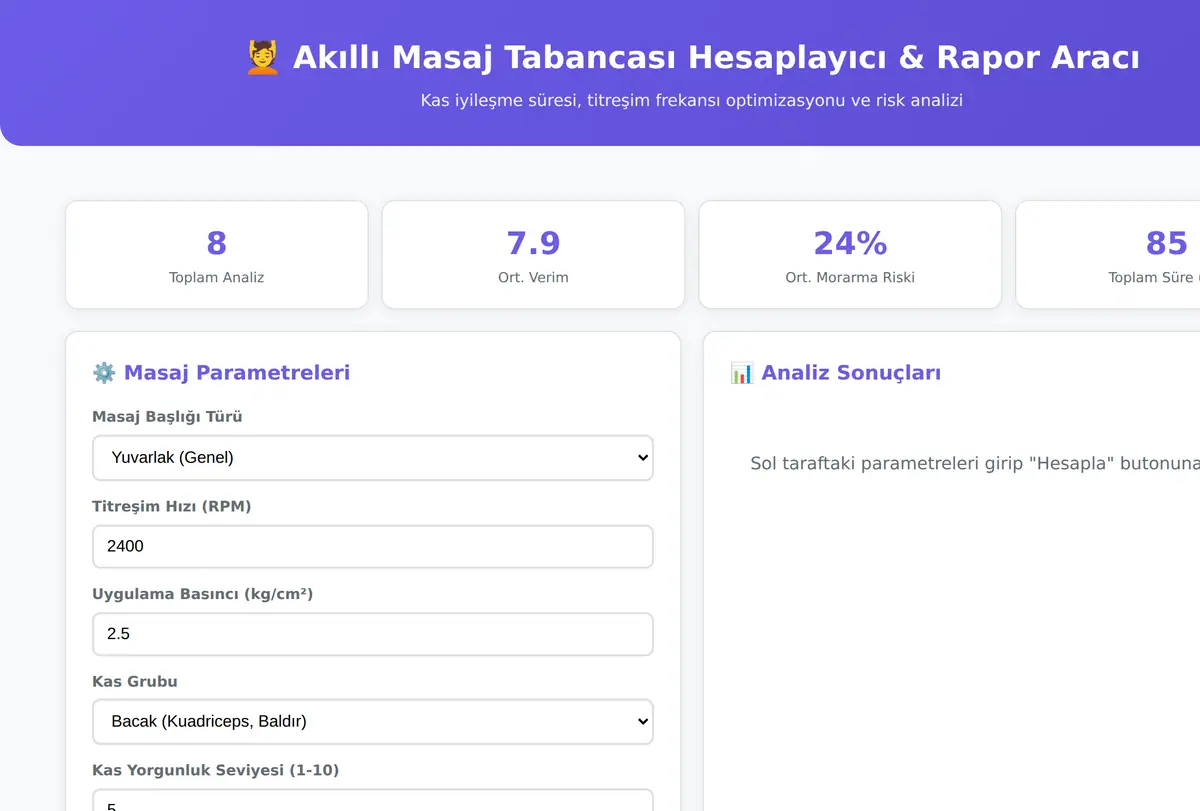Select the Ort. Morarma Riski card
This screenshot has height=811, width=1200.
coord(850,255)
